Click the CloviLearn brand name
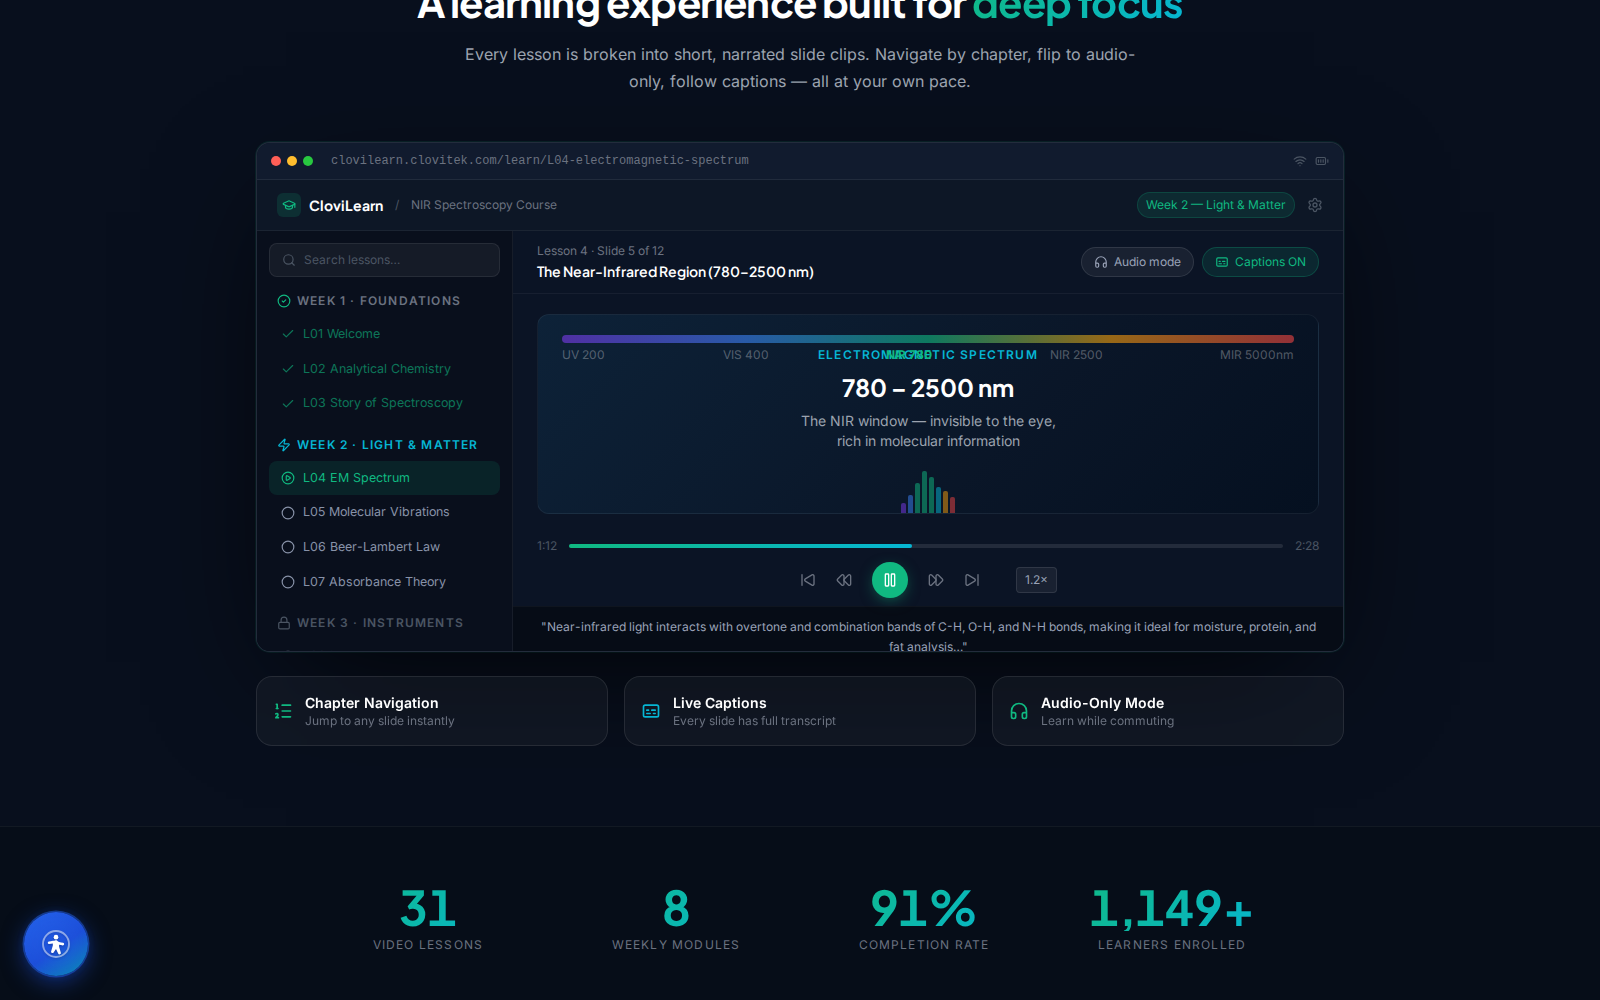 [346, 206]
